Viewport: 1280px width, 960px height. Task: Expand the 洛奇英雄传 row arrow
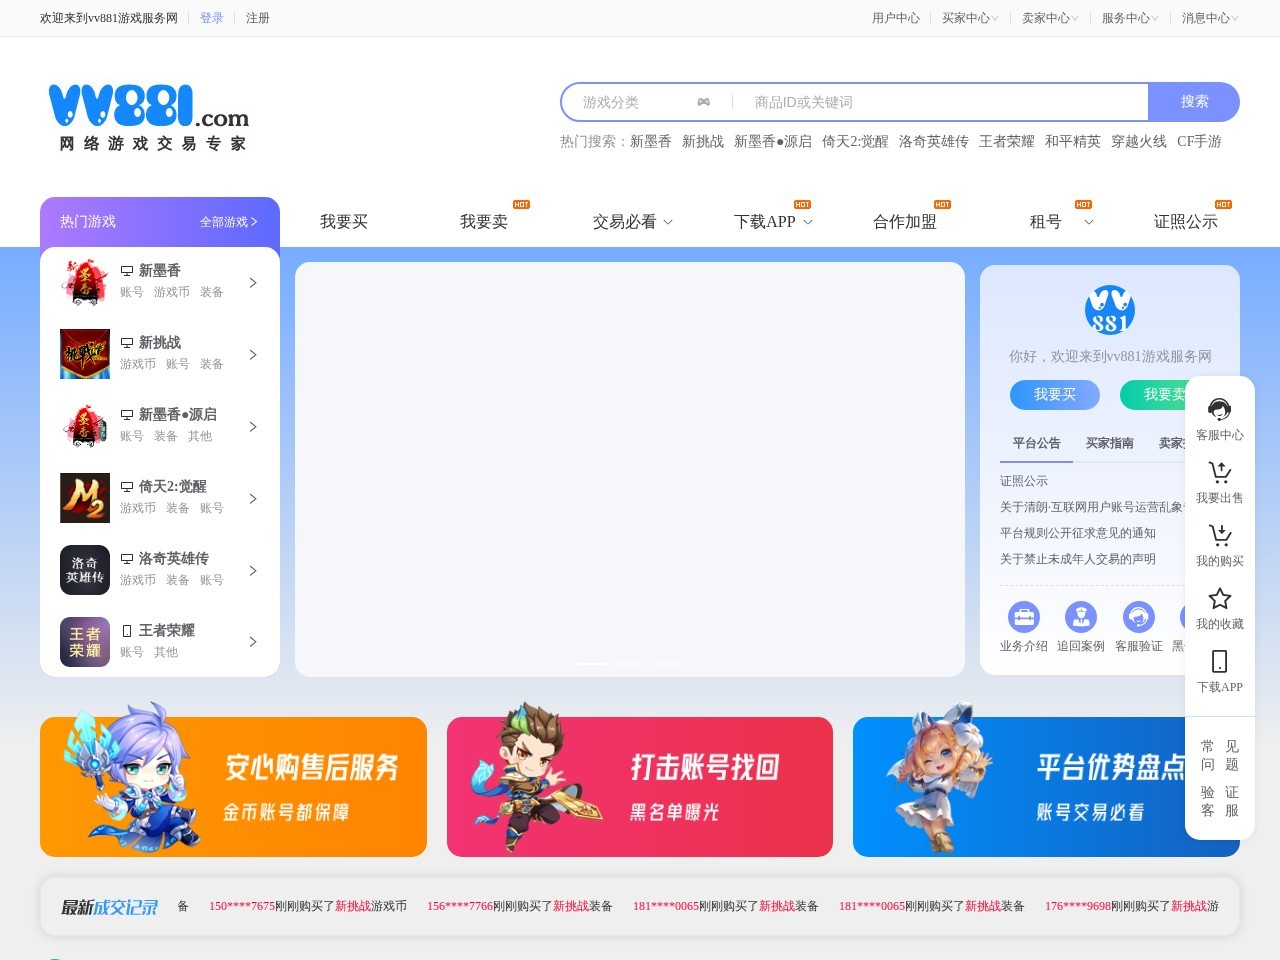[x=253, y=571]
